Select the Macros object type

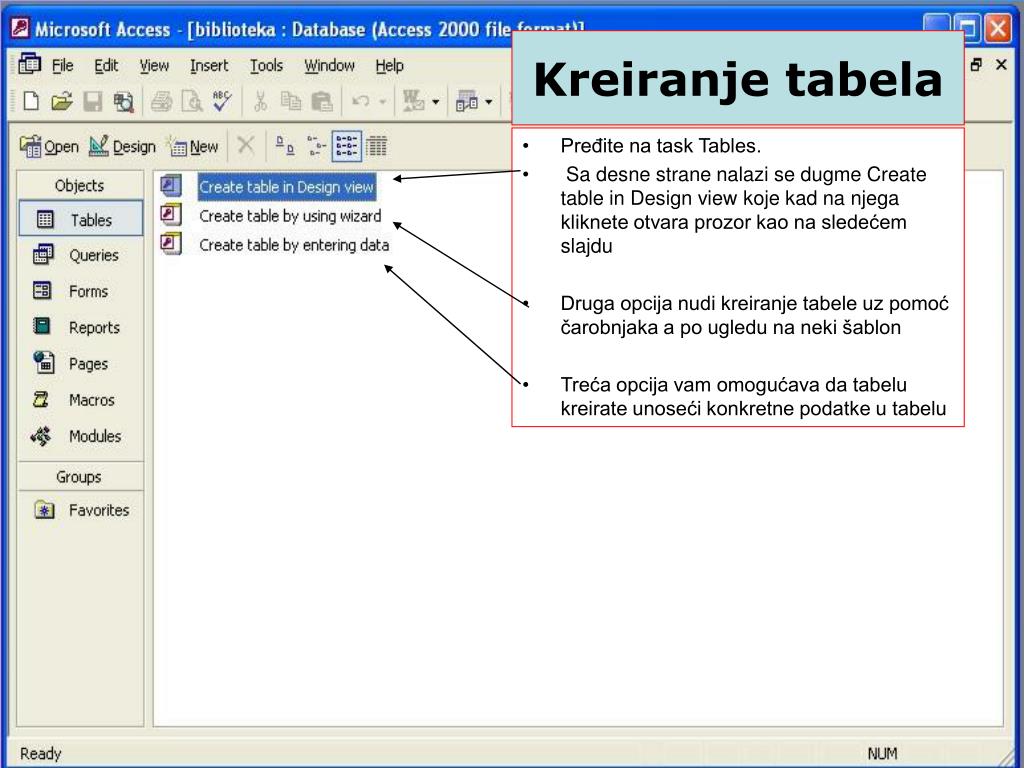coord(73,399)
